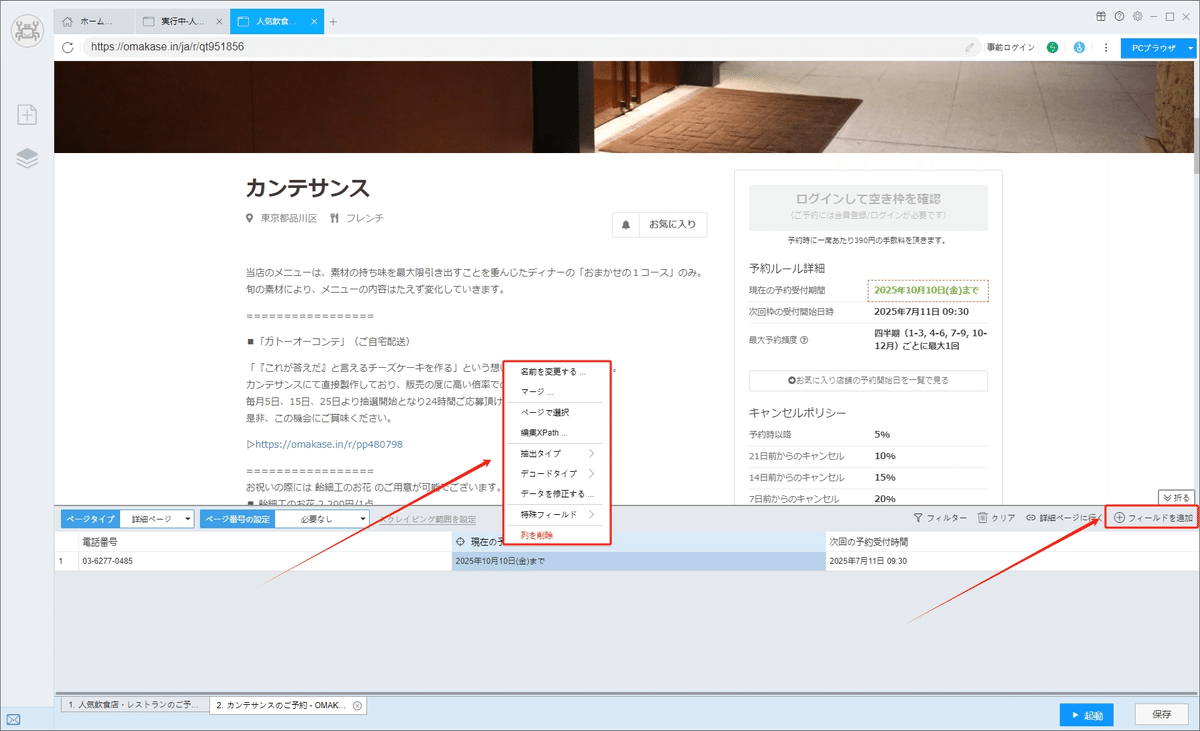1200x731 pixels.
Task: Open the dropdown arrow beside PCブラウザ
Action: click(x=1190, y=47)
